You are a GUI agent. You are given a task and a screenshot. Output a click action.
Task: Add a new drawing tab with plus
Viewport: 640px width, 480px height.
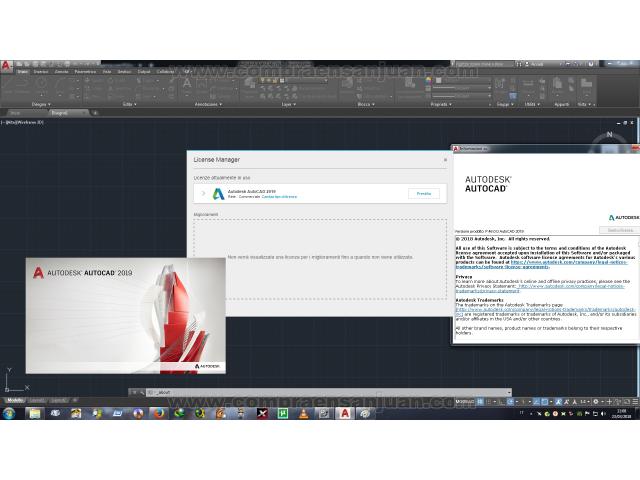(95, 113)
